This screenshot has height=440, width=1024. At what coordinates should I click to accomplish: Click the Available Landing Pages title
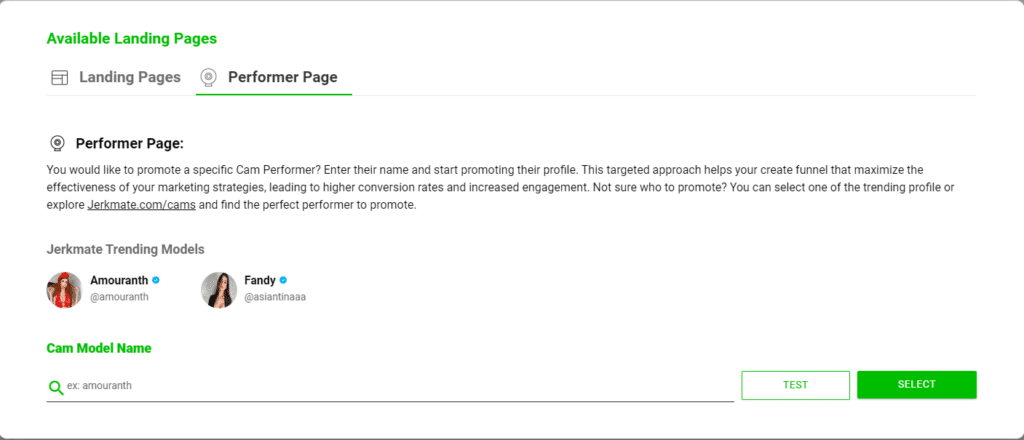131,39
